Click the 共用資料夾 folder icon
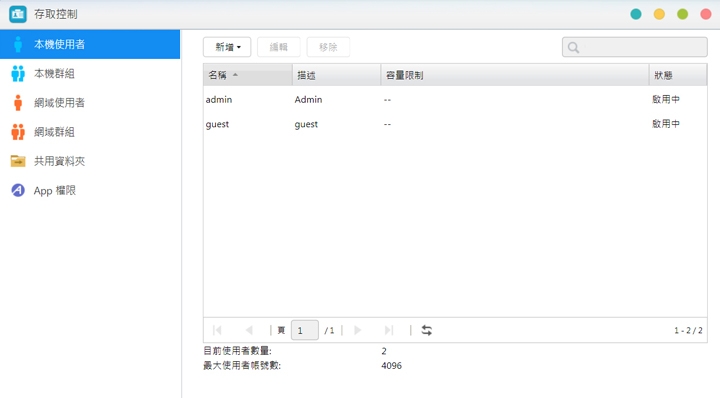Viewport: 720px width, 398px height. point(18,161)
